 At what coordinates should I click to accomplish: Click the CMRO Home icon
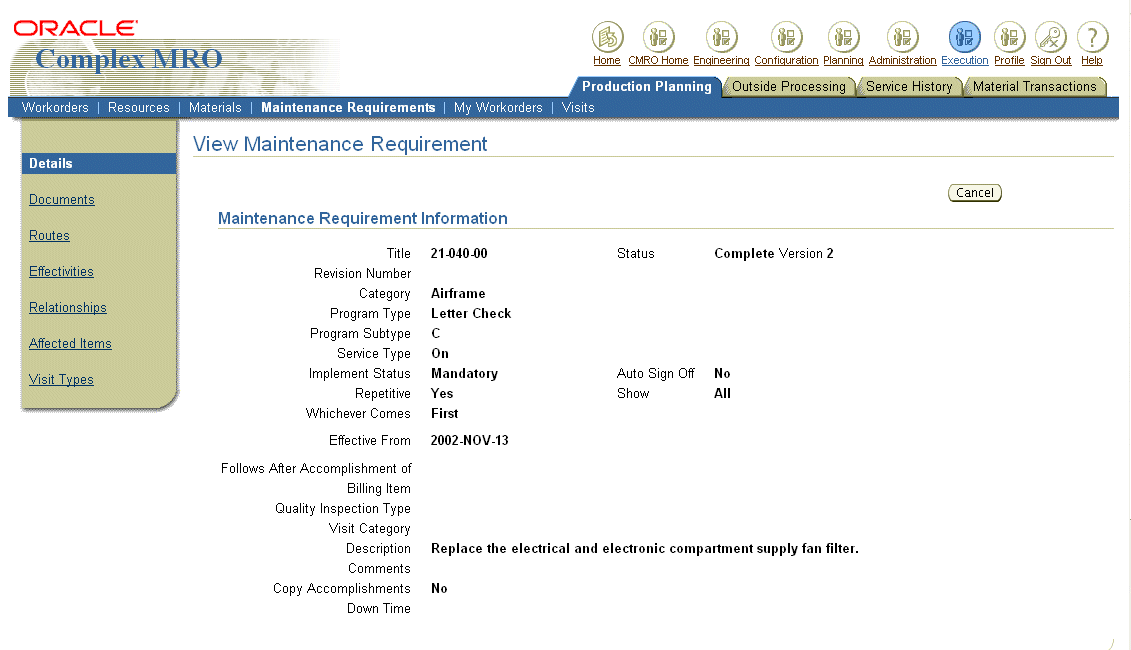click(658, 37)
